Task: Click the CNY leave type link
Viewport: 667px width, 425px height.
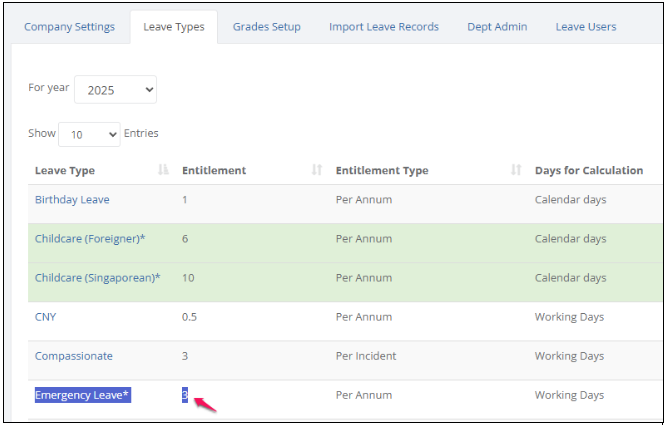Action: pyautogui.click(x=45, y=317)
